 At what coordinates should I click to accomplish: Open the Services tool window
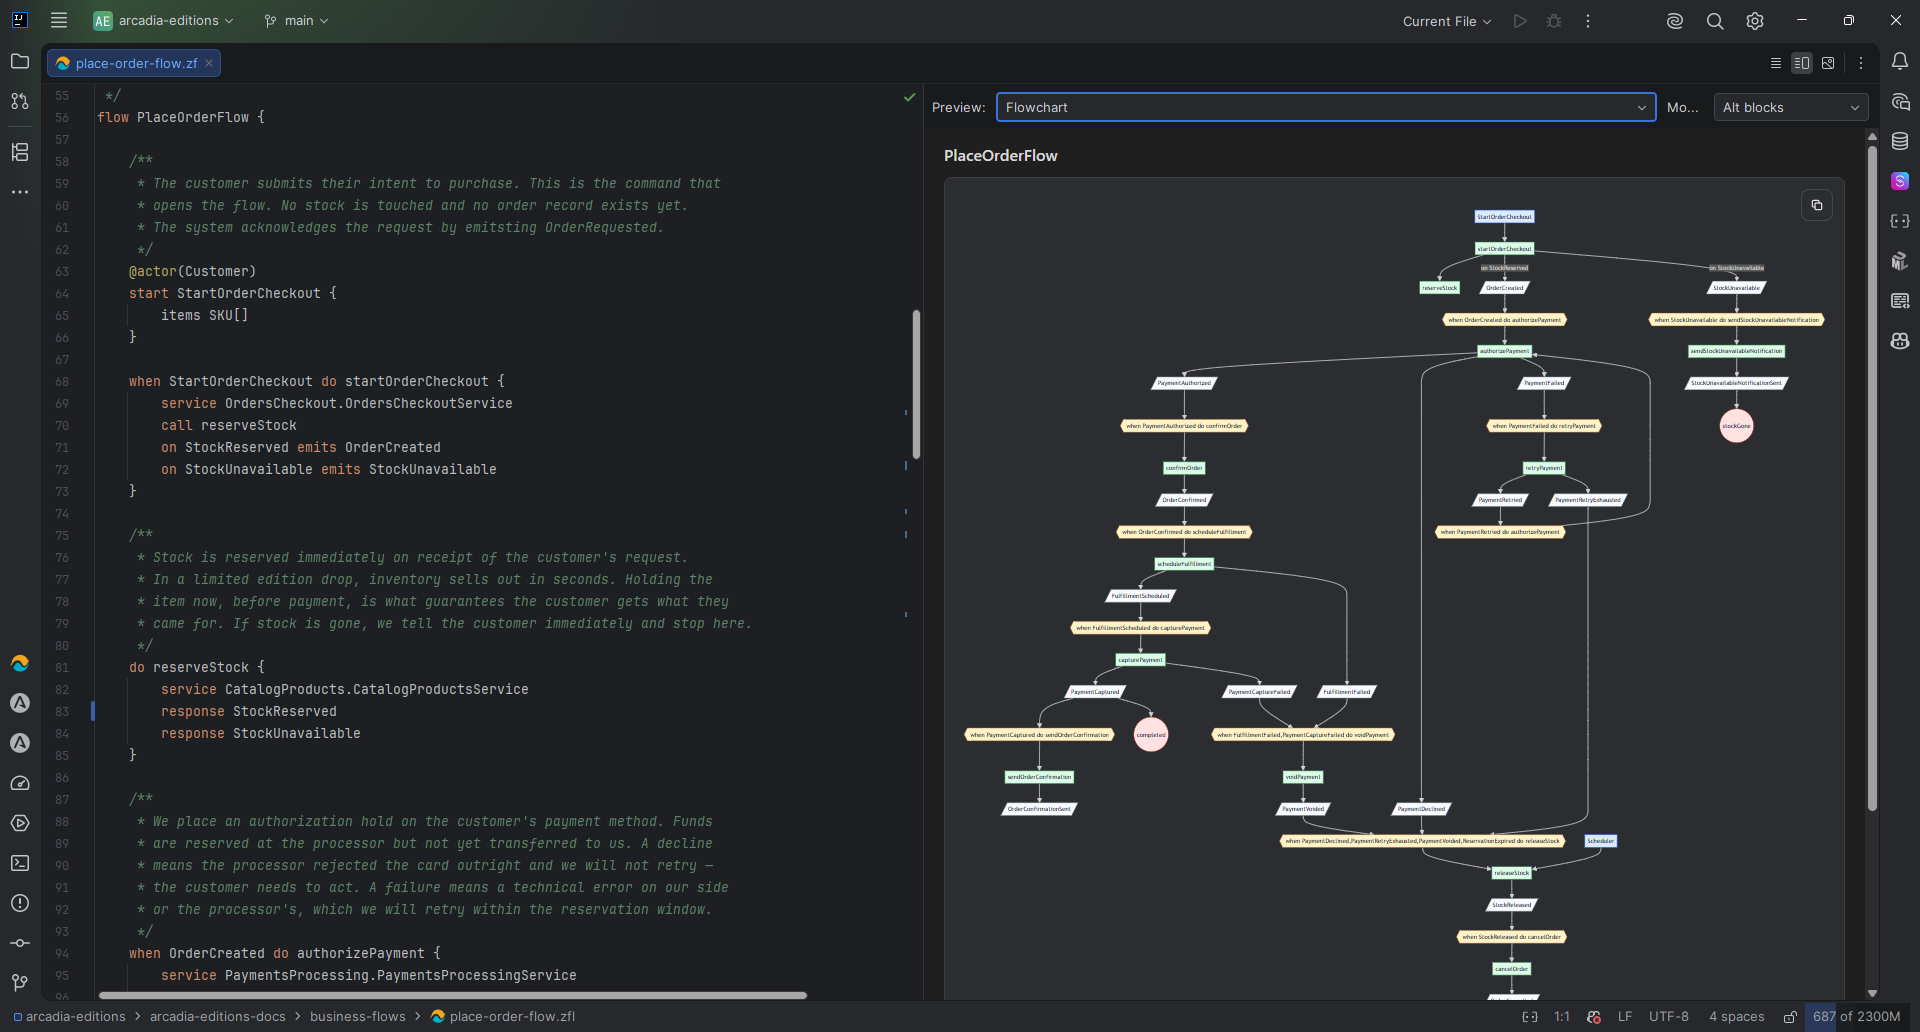pyautogui.click(x=20, y=823)
